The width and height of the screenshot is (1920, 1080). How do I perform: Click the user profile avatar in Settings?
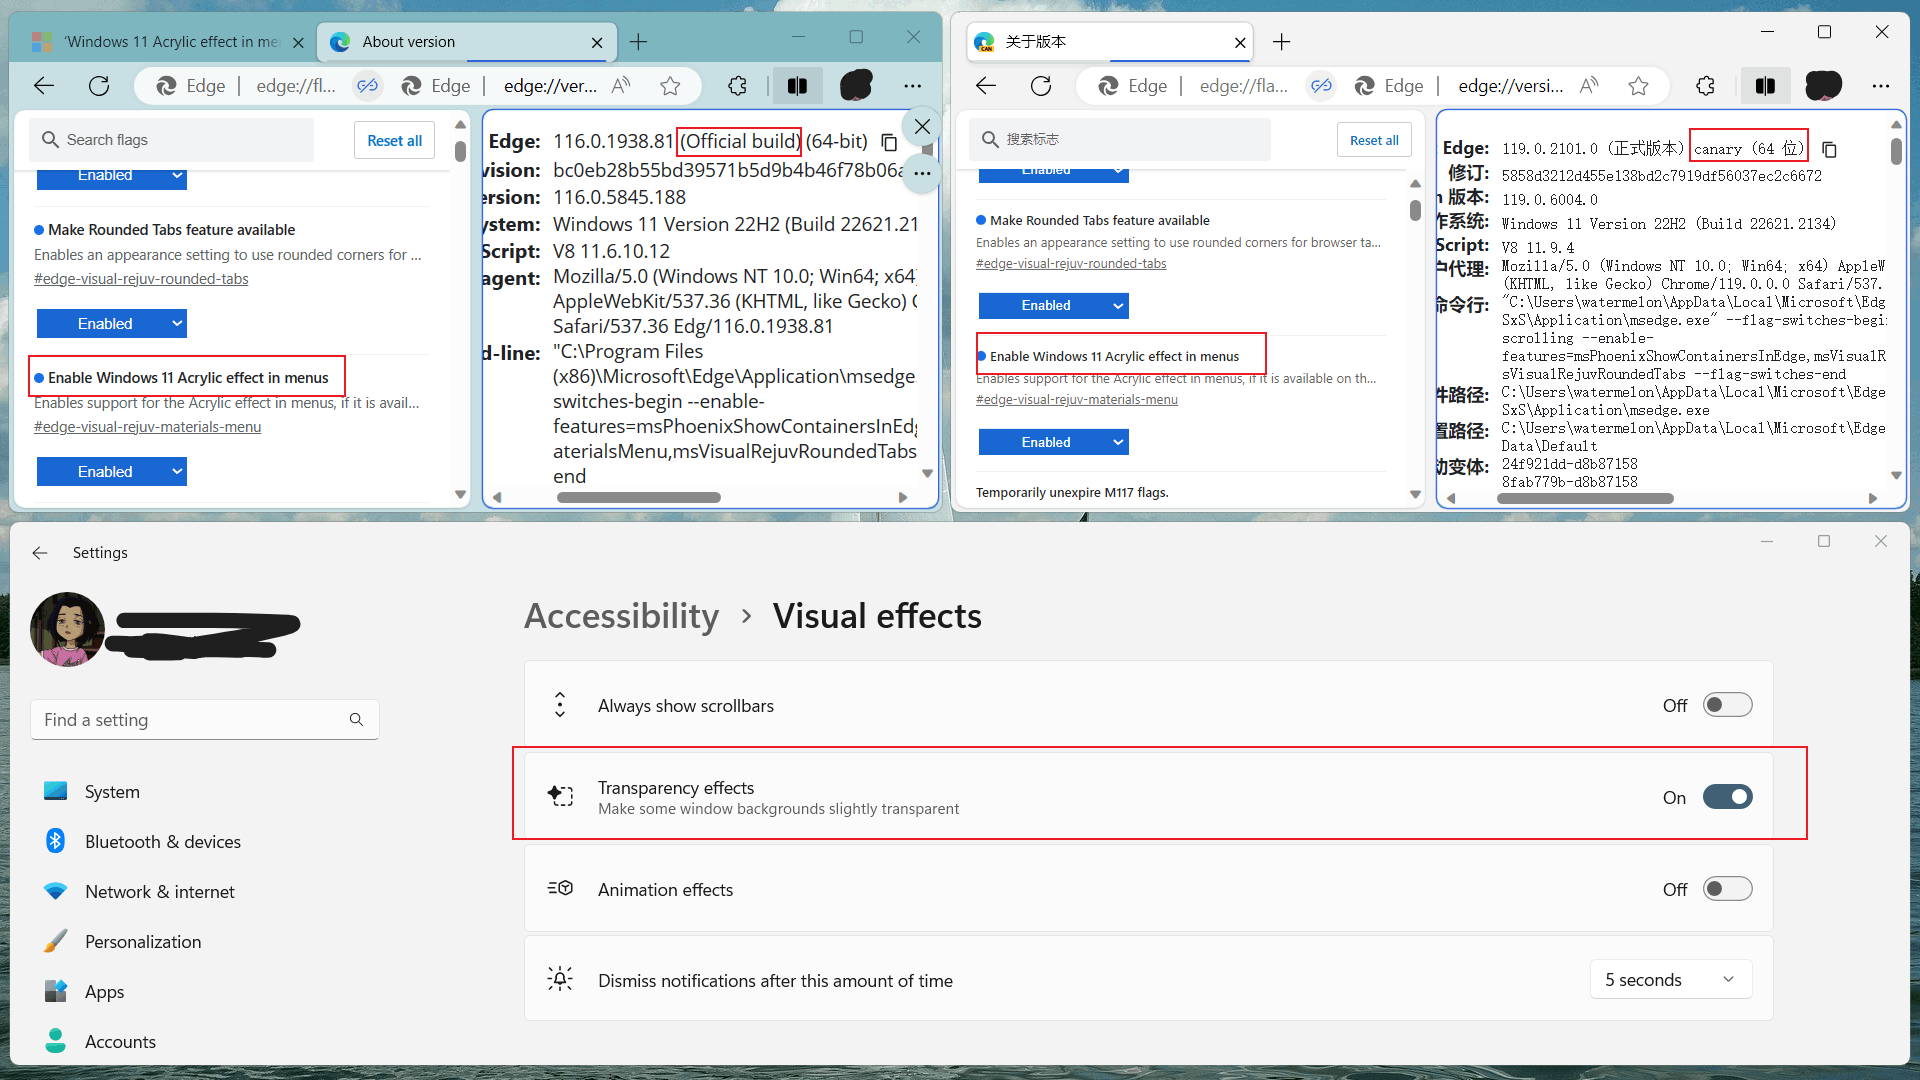(66, 629)
